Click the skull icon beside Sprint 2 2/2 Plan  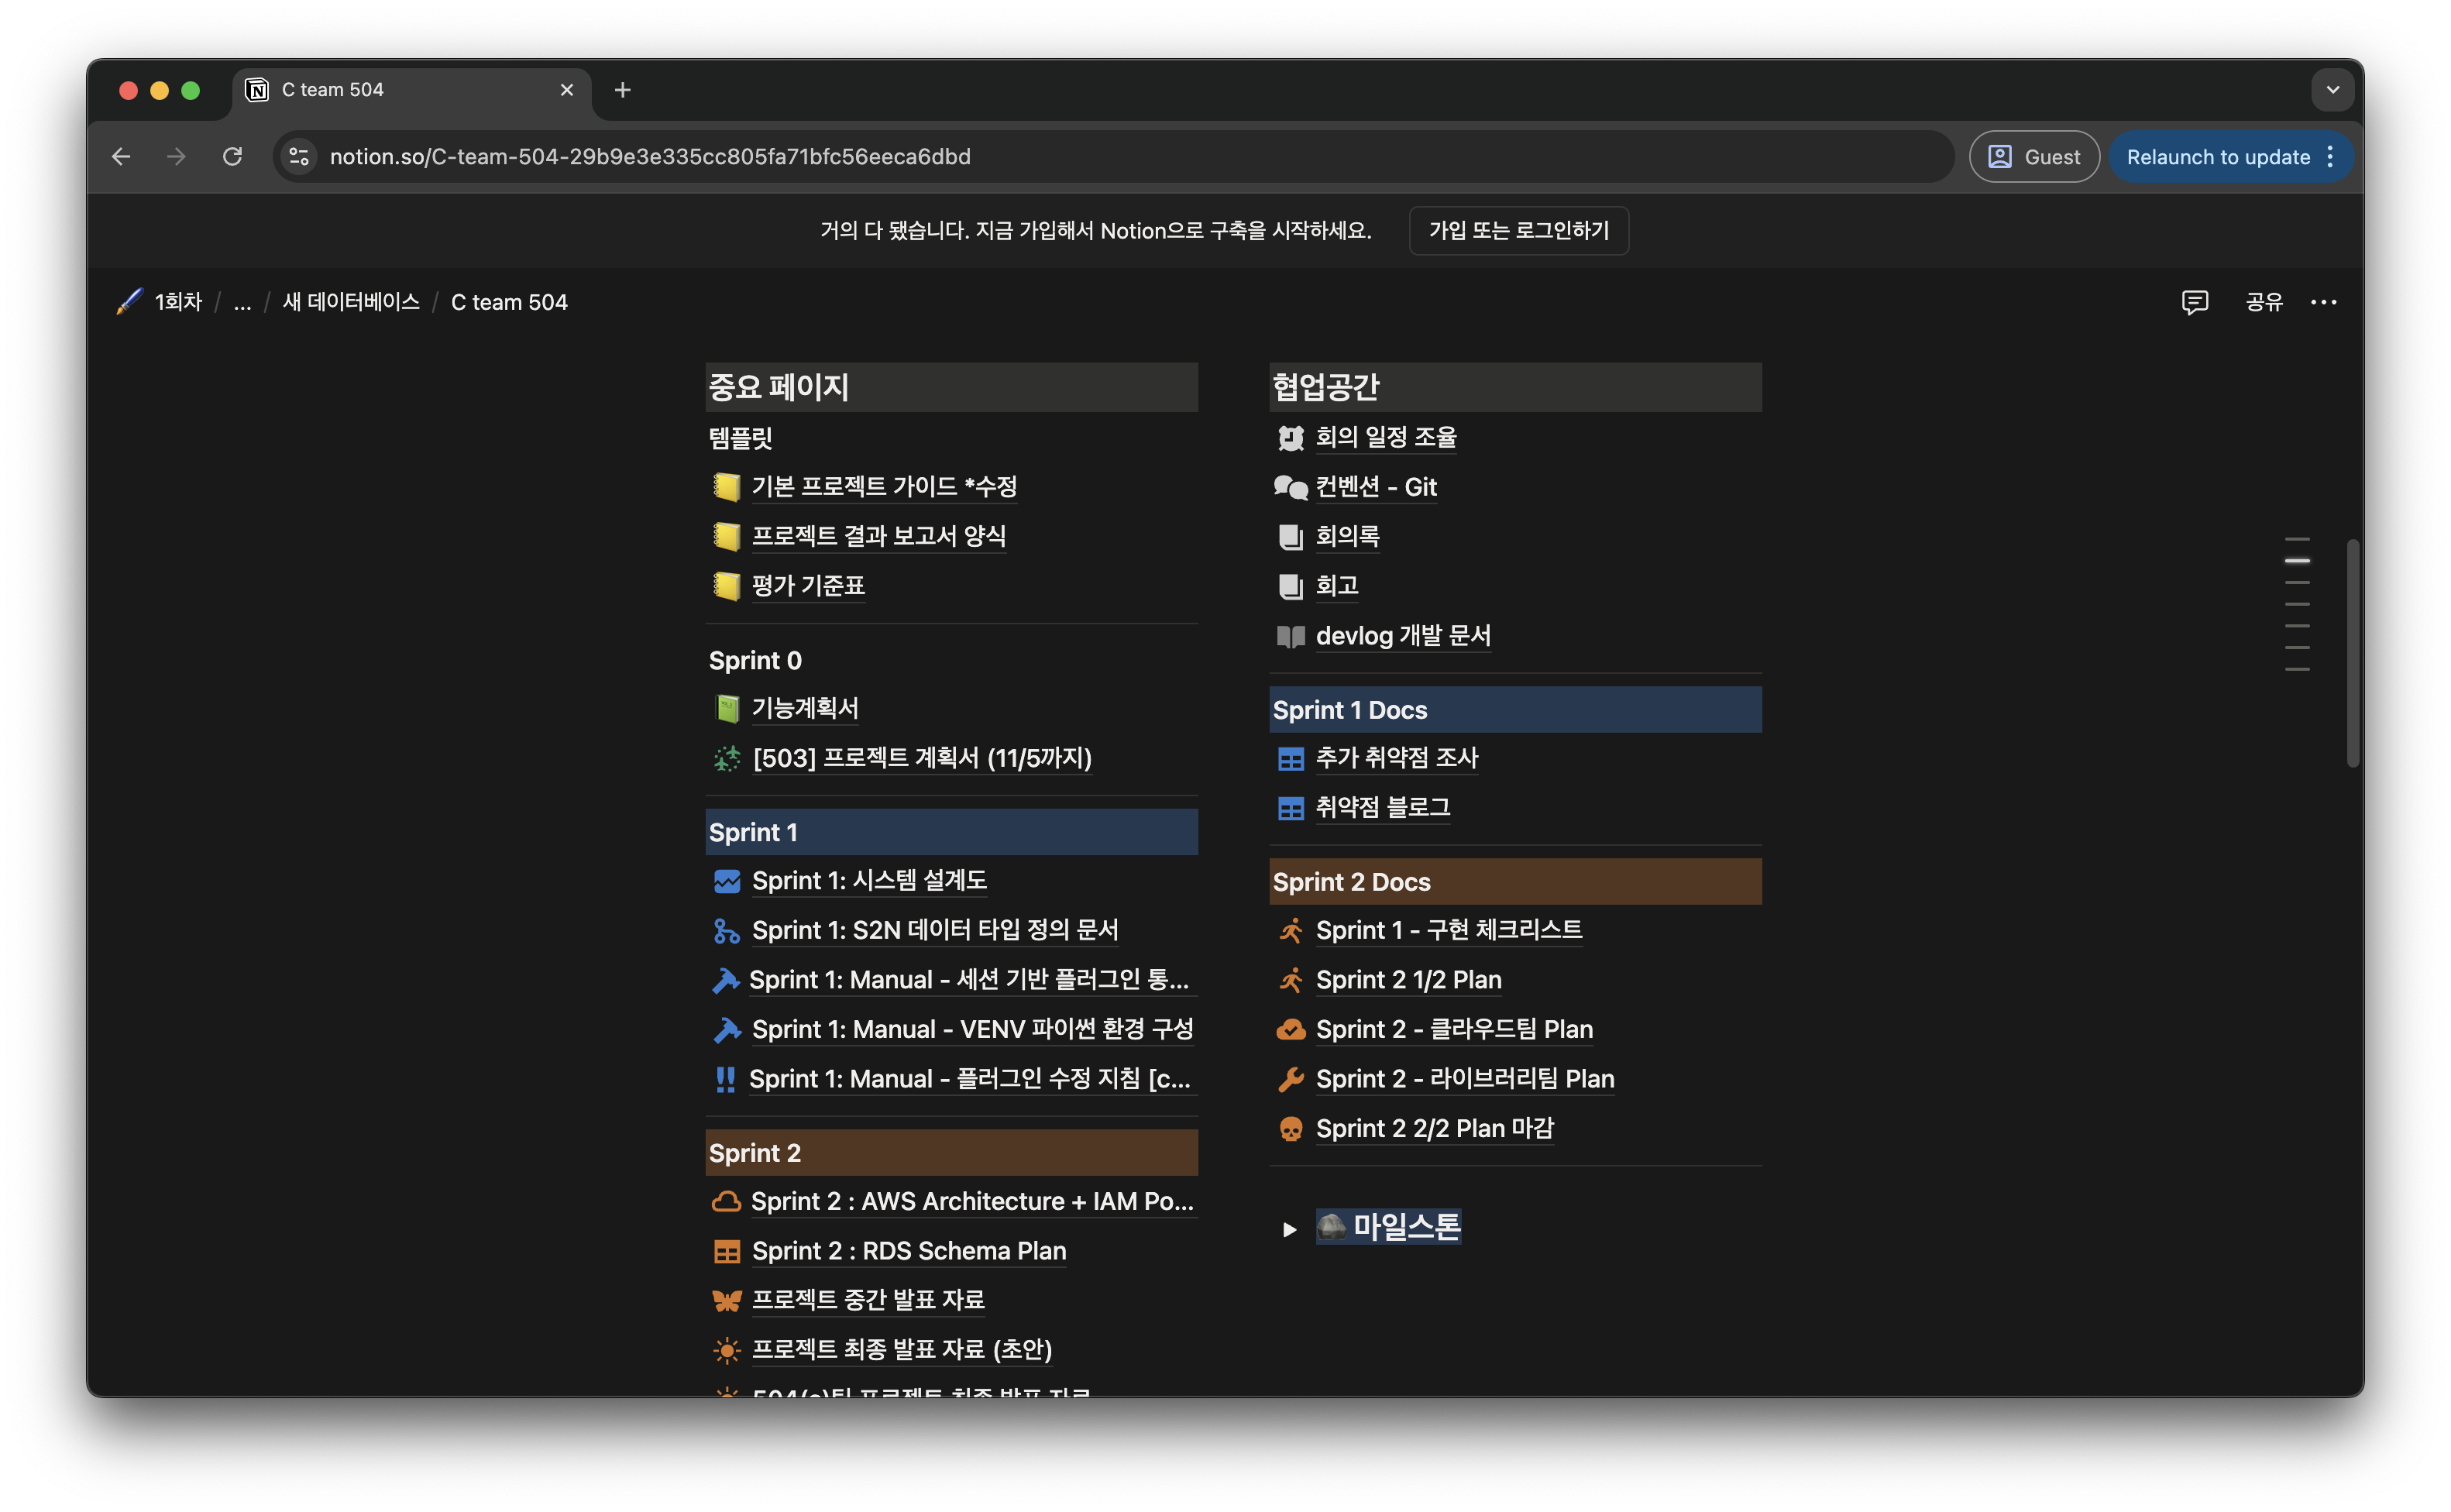click(1290, 1129)
